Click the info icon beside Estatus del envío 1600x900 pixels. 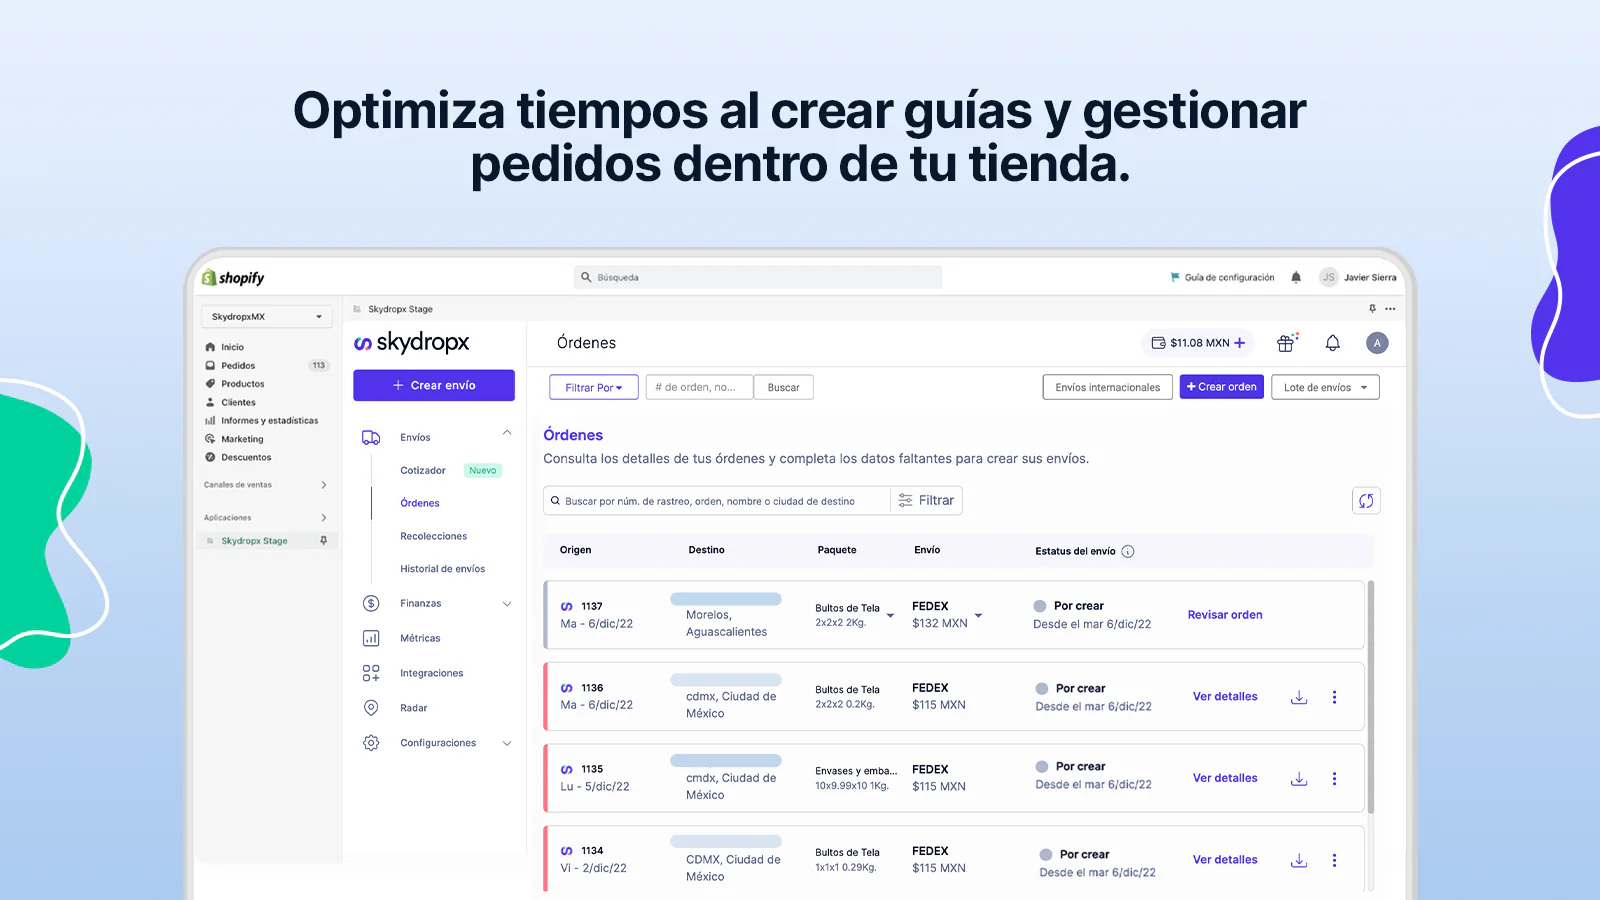pos(1128,551)
